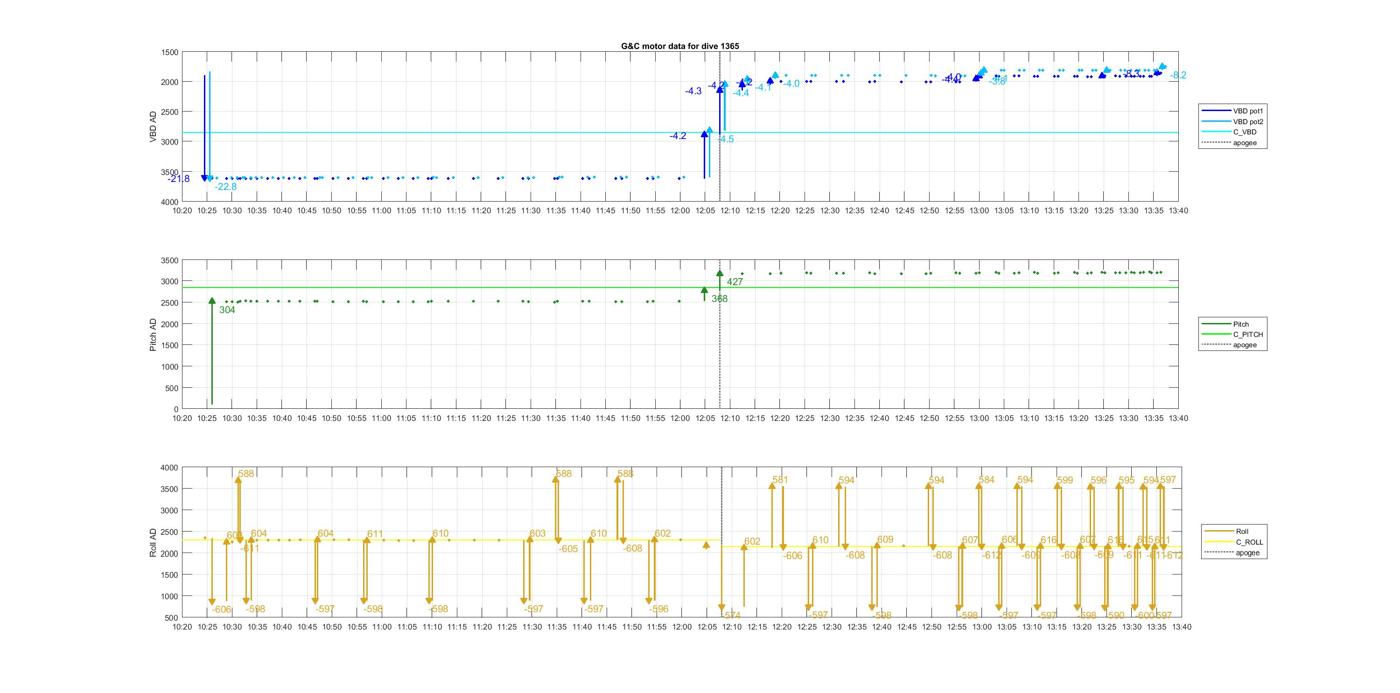Click the '599' roll data label
Image resolution: width=1400 pixels, height=693 pixels.
pyautogui.click(x=1065, y=480)
